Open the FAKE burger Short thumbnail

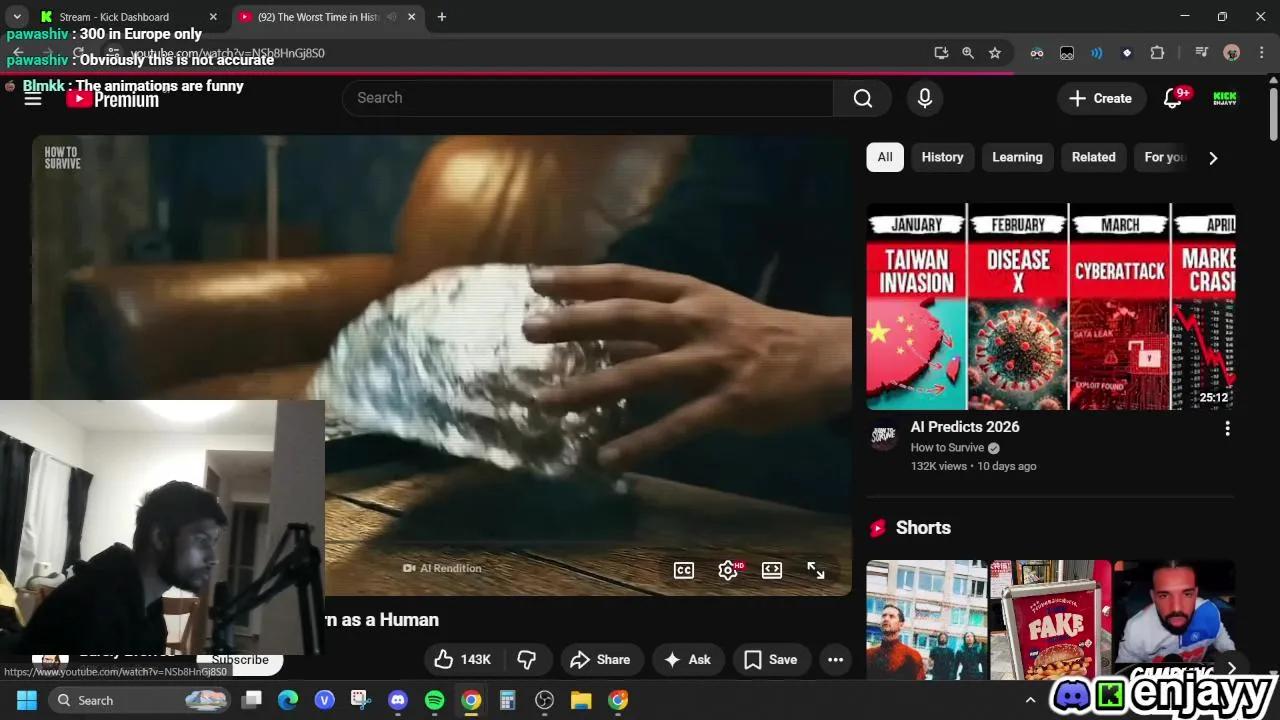tap(1050, 620)
